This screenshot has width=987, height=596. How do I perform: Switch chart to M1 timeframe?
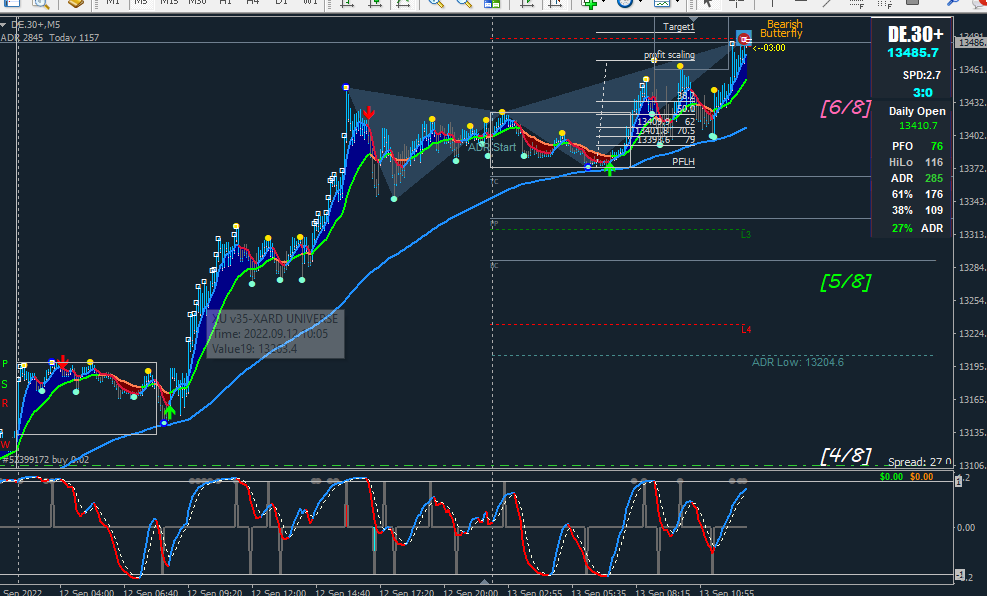click(x=113, y=3)
